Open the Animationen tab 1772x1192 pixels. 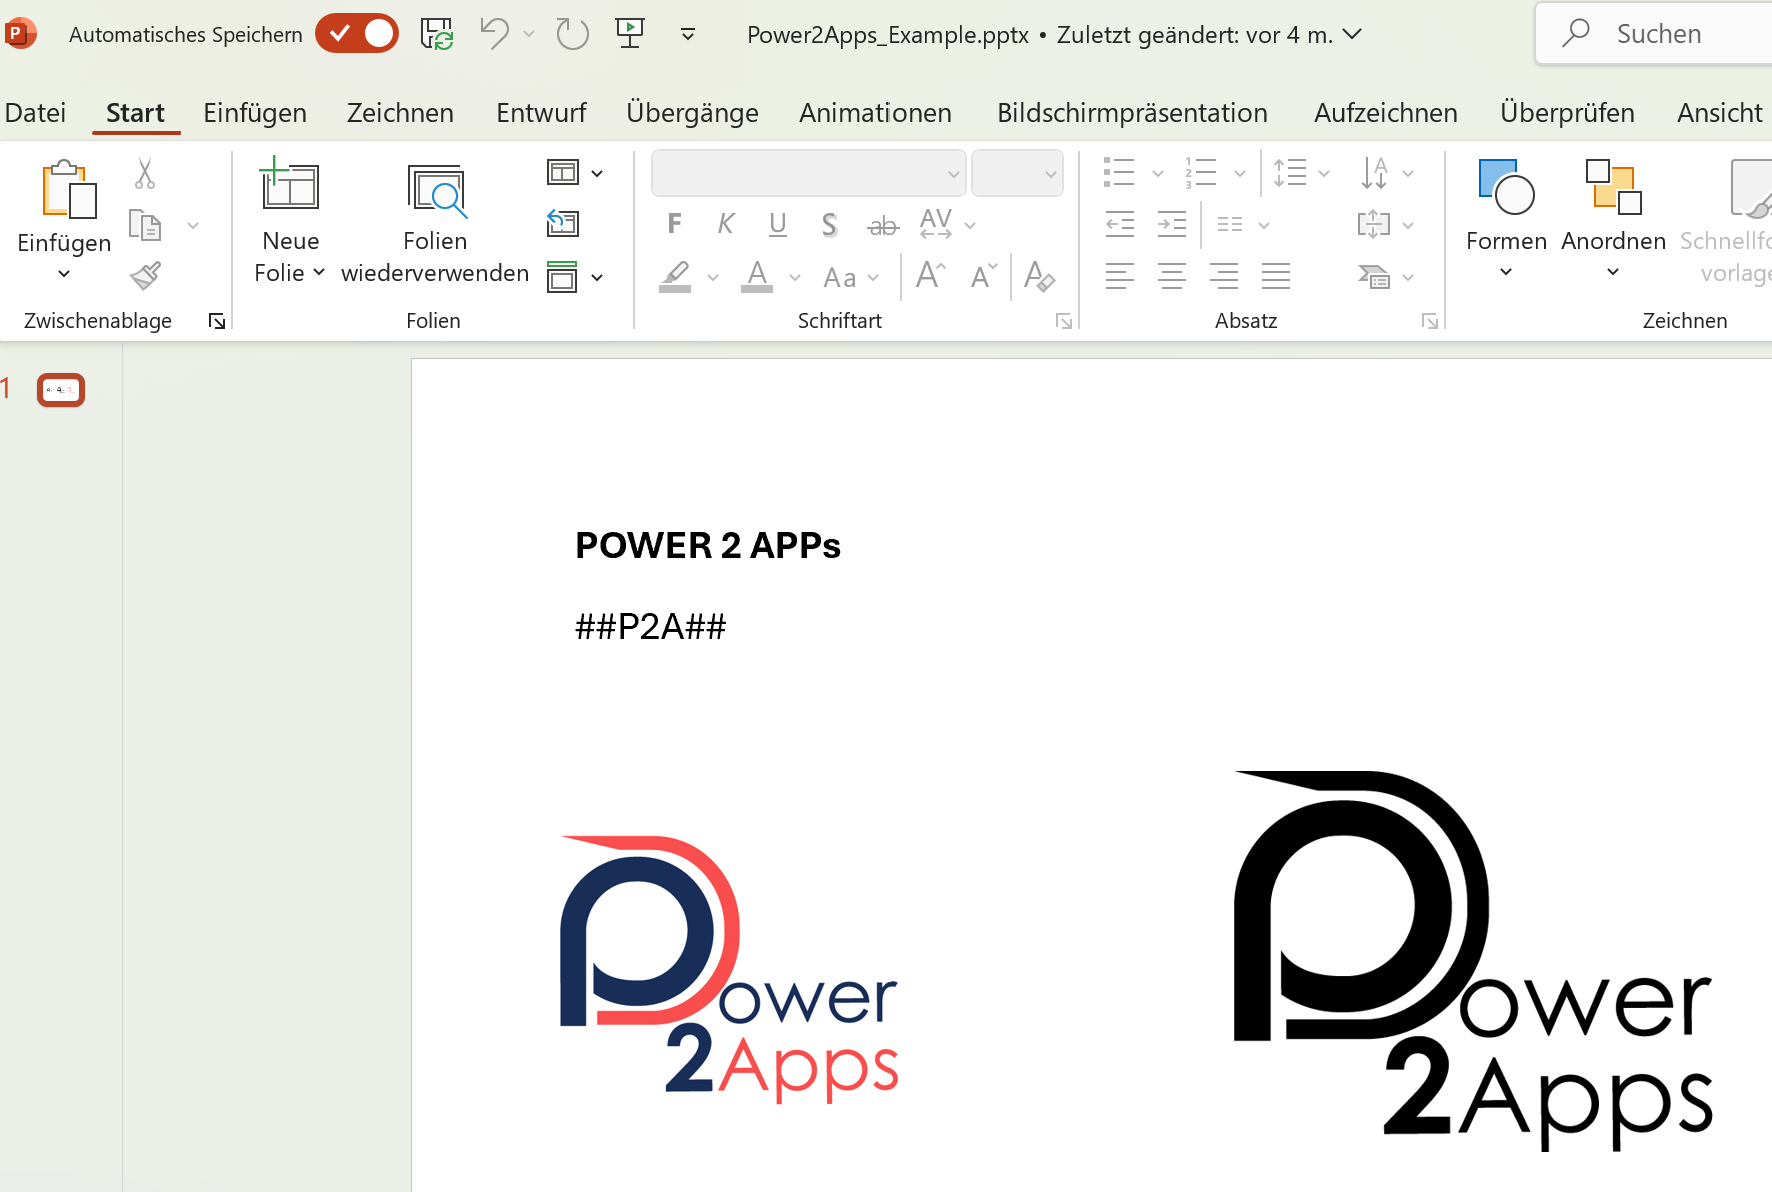[x=875, y=113]
